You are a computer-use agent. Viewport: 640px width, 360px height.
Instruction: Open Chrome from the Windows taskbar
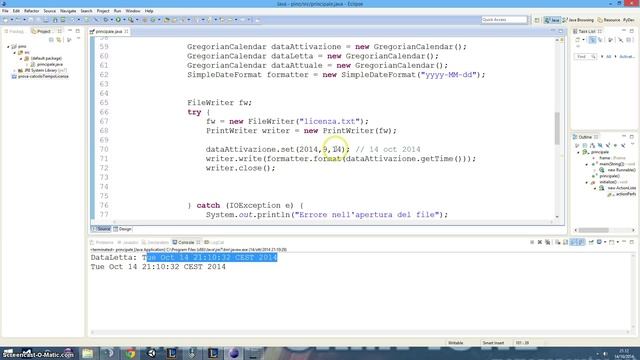click(x=130, y=353)
